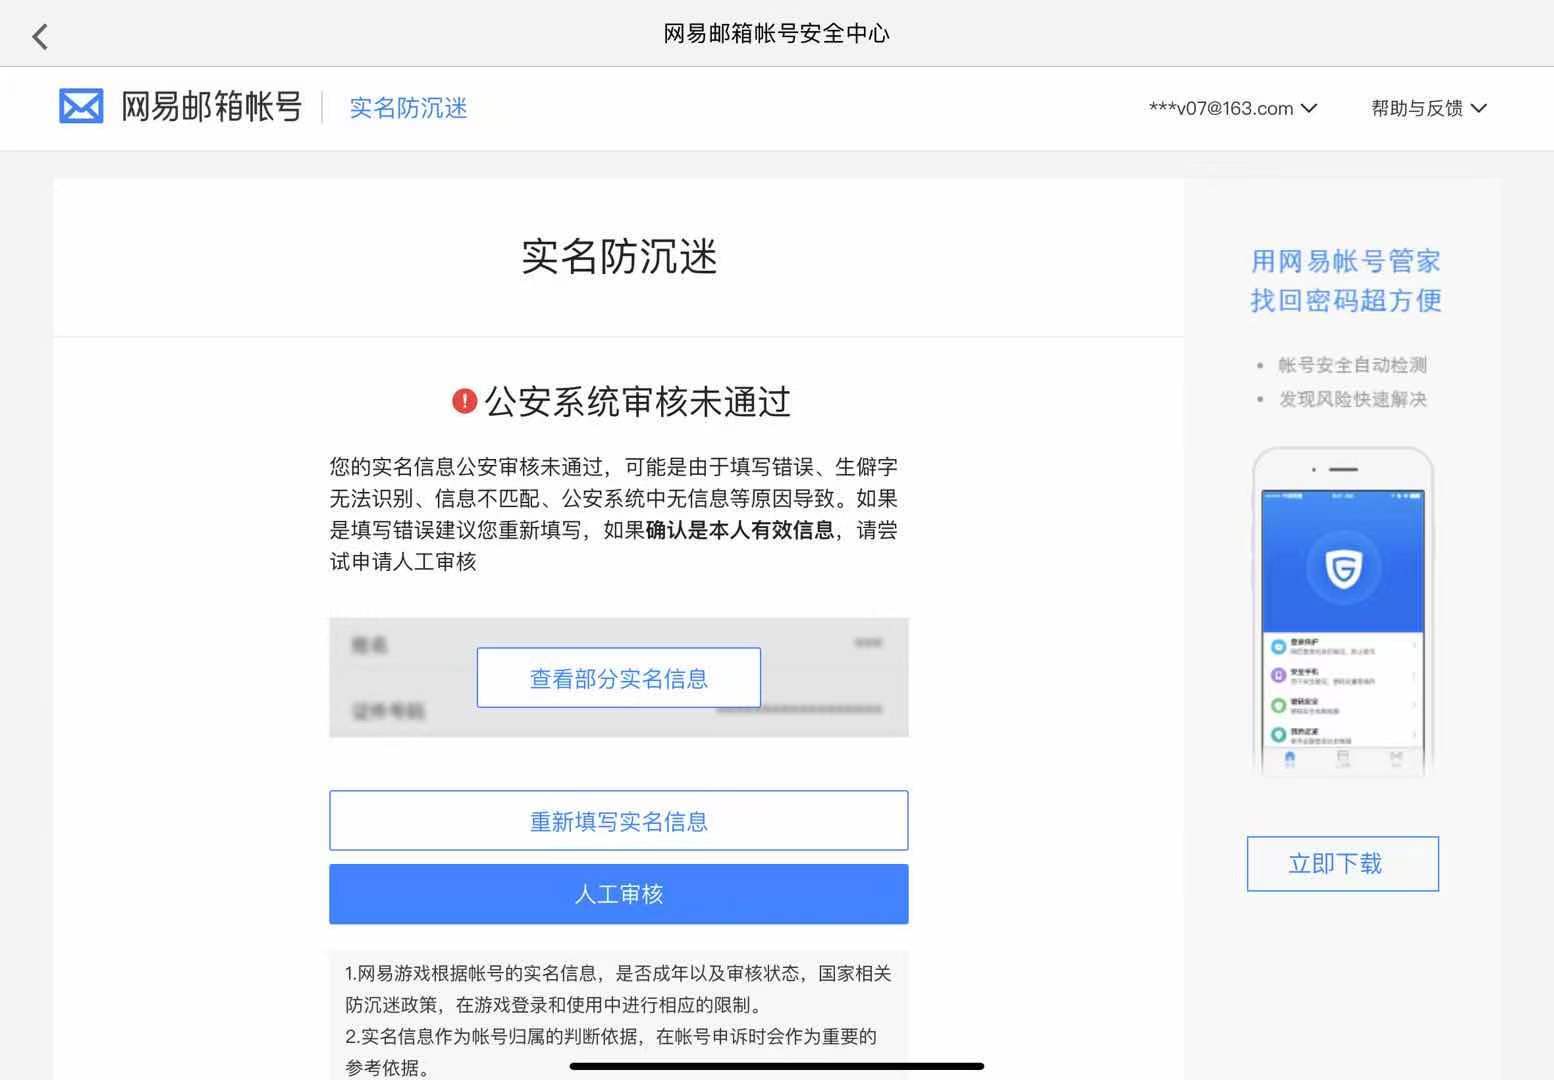Expand the ***v07@163.com account dropdown
Viewport: 1554px width, 1080px height.
[1233, 108]
